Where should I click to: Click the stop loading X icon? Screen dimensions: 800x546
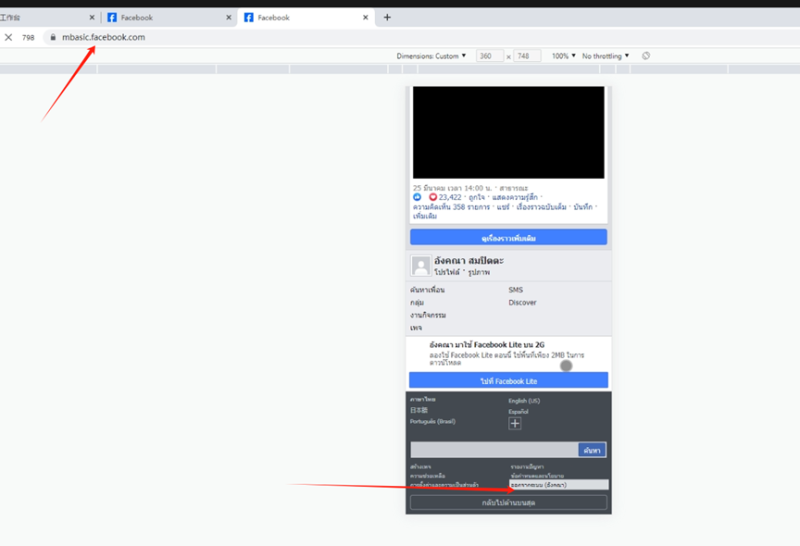8,37
